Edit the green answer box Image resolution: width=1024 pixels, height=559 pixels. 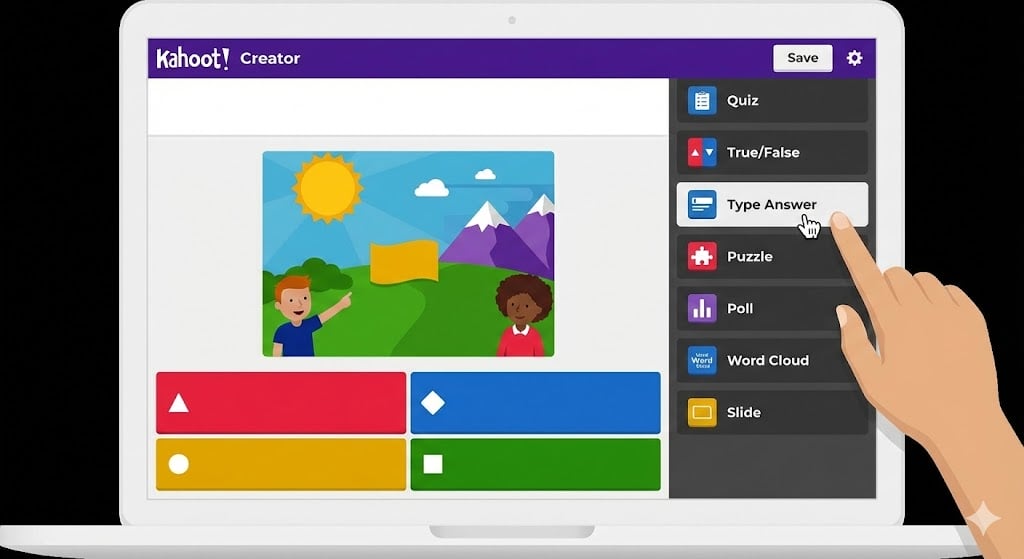click(x=536, y=464)
